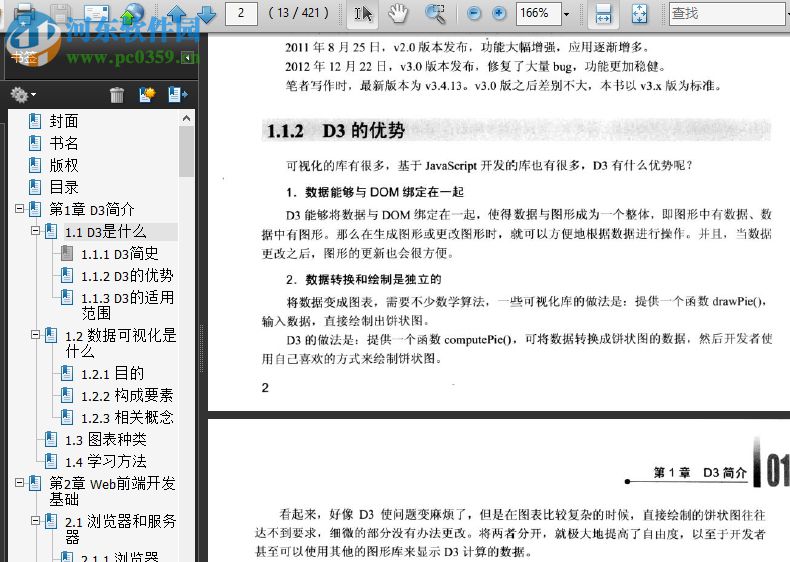Select the 2.1 浏览器和服务器 bookmark

(120, 529)
